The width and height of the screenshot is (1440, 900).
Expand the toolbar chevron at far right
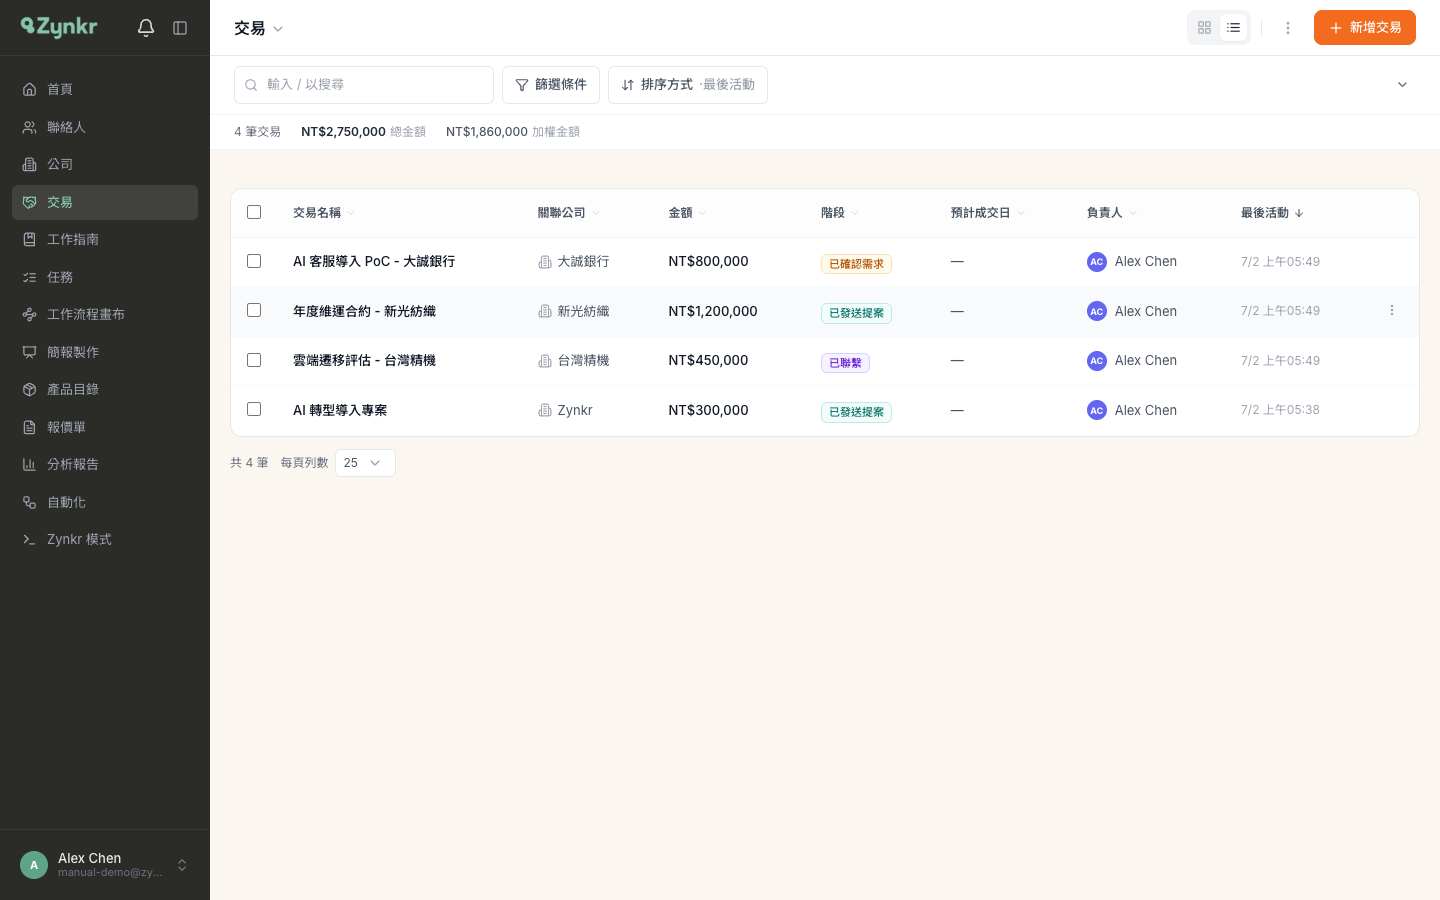pyautogui.click(x=1402, y=85)
